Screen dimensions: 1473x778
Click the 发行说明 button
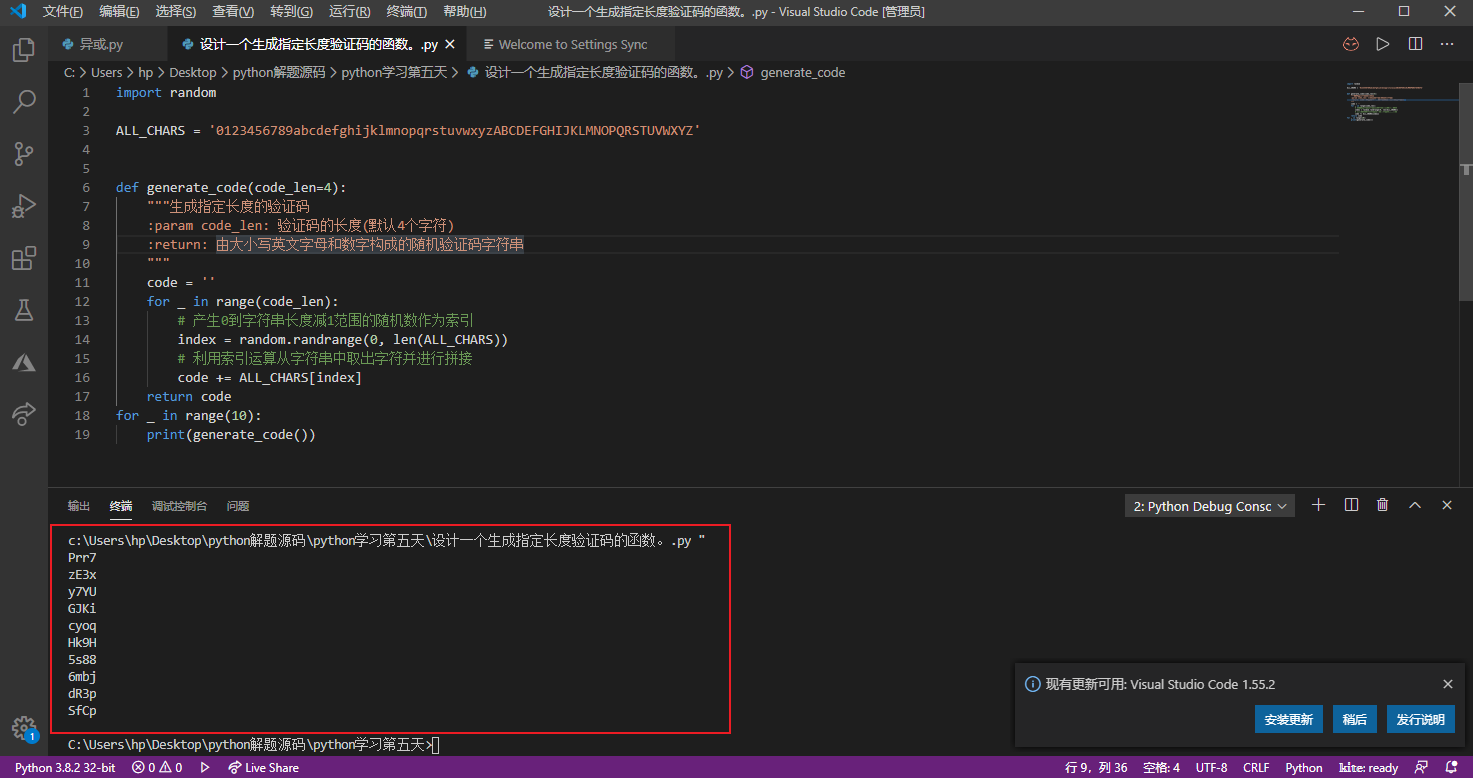(x=1420, y=720)
